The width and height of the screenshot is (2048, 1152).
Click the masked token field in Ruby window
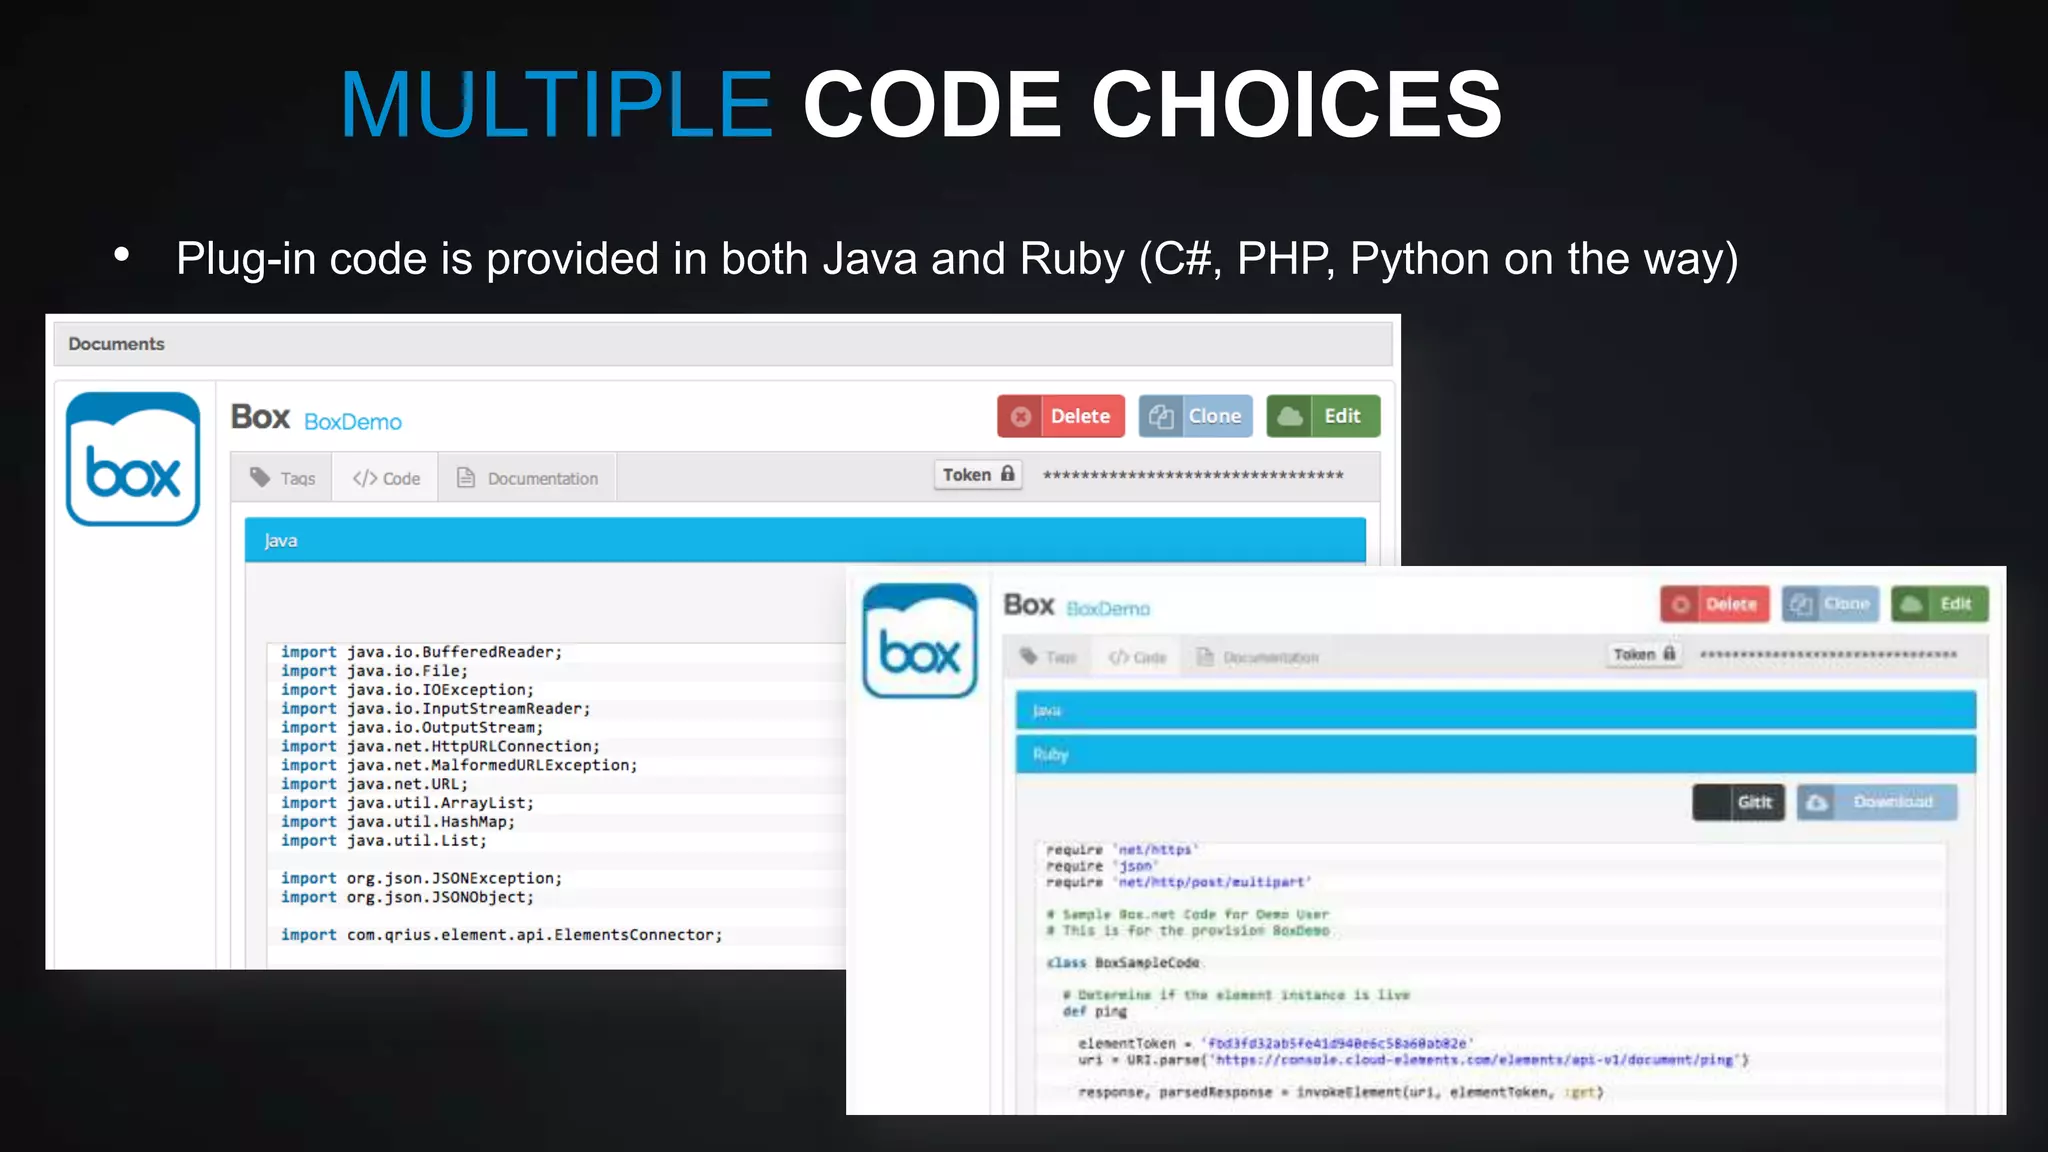click(x=1829, y=654)
